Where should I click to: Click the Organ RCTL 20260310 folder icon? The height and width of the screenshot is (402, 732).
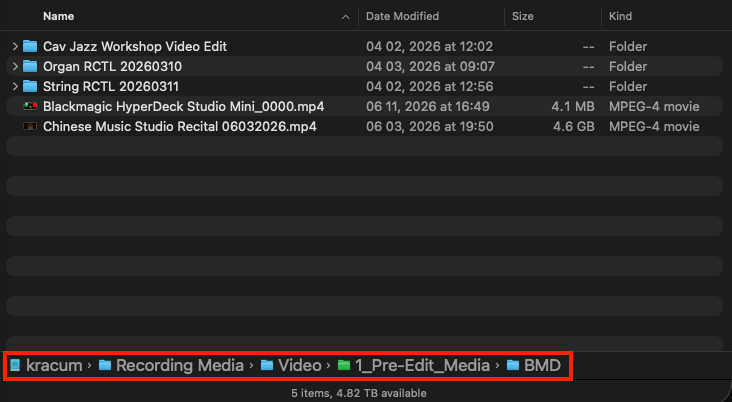click(30, 66)
